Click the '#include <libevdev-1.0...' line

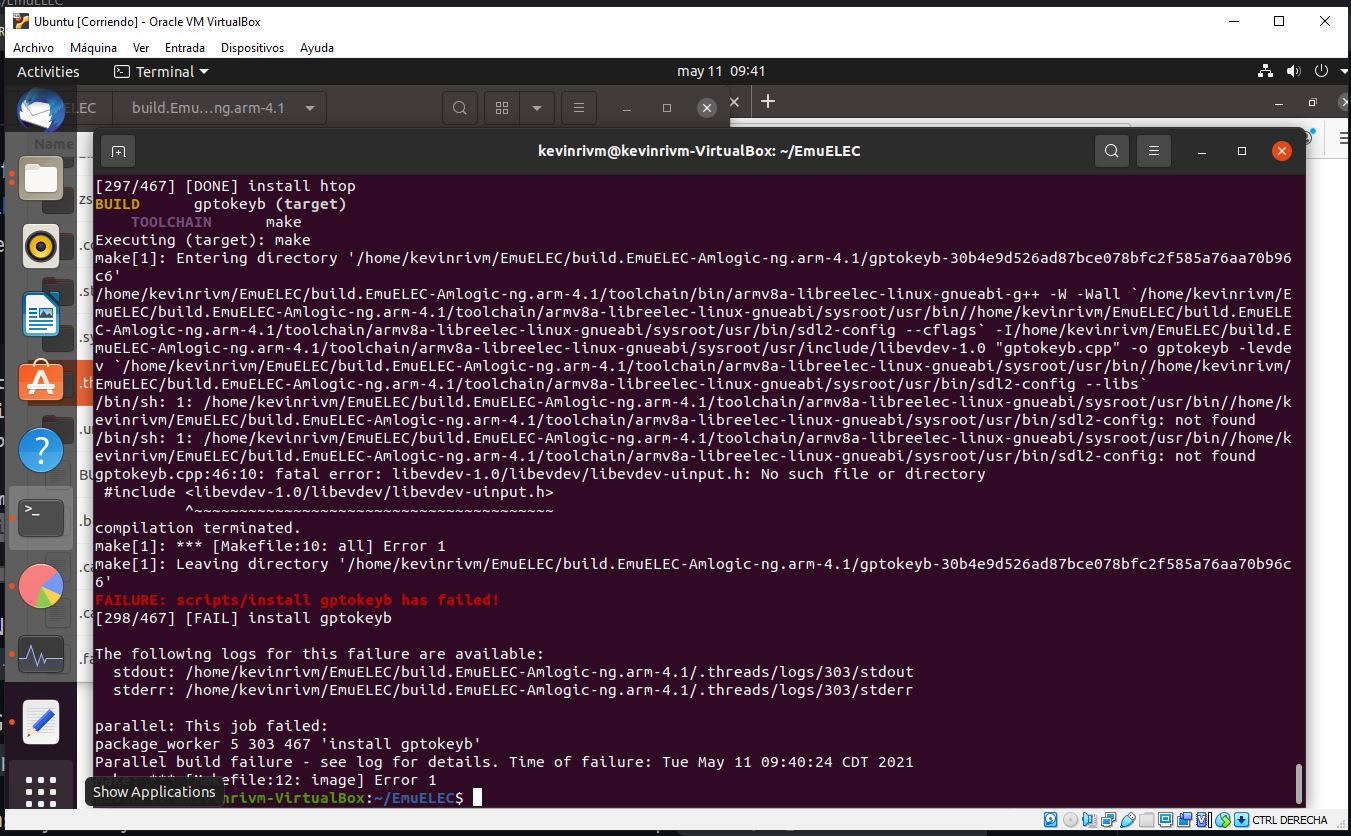(x=329, y=492)
